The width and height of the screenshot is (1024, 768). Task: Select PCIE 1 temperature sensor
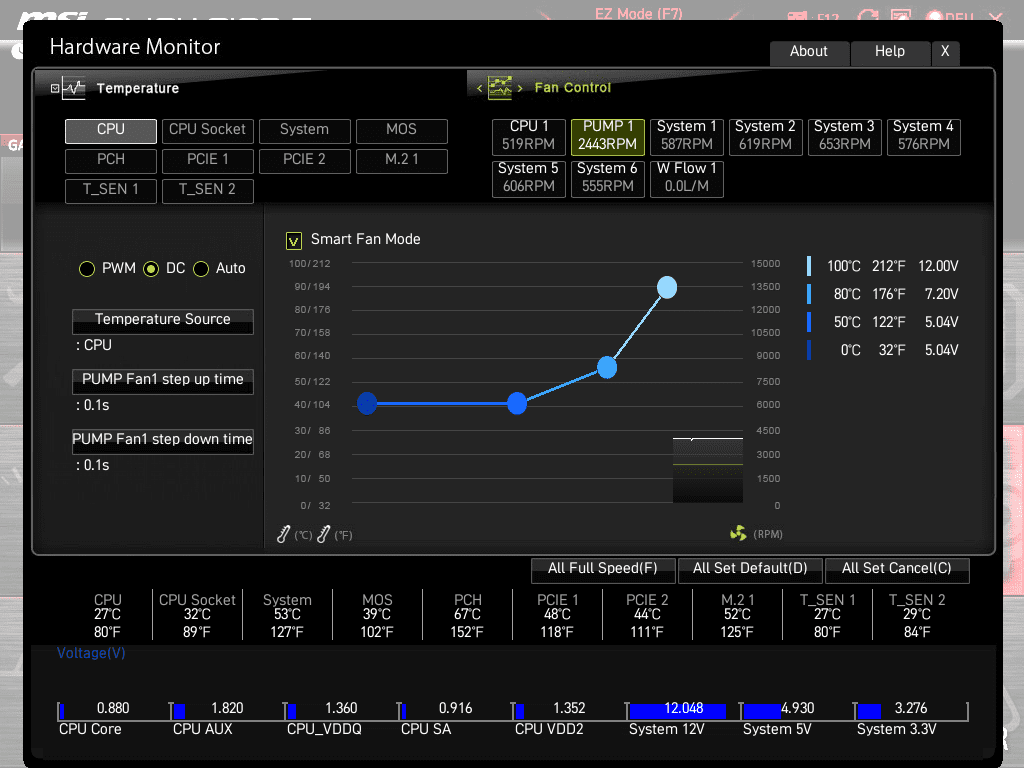pos(208,161)
